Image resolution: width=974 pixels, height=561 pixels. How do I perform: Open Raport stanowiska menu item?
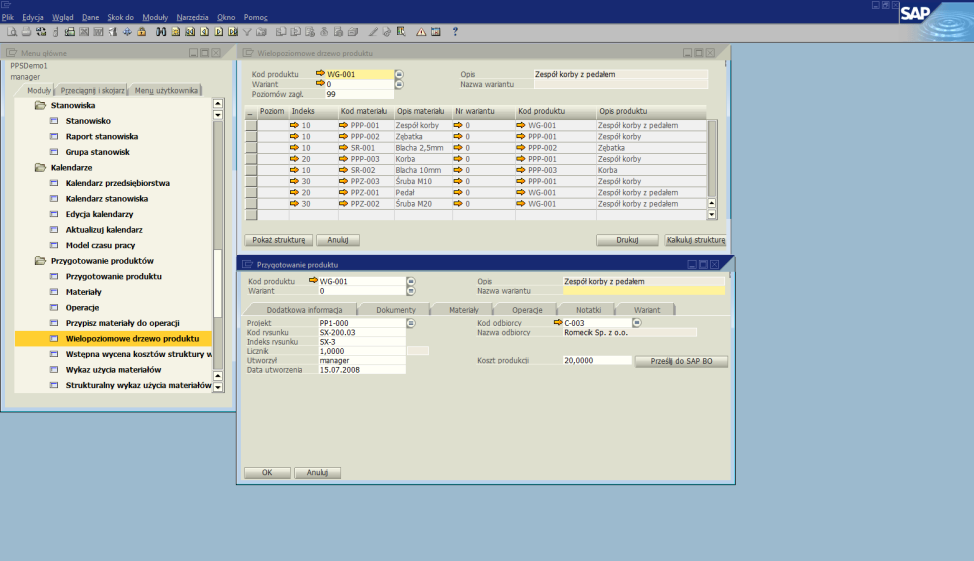[102, 137]
